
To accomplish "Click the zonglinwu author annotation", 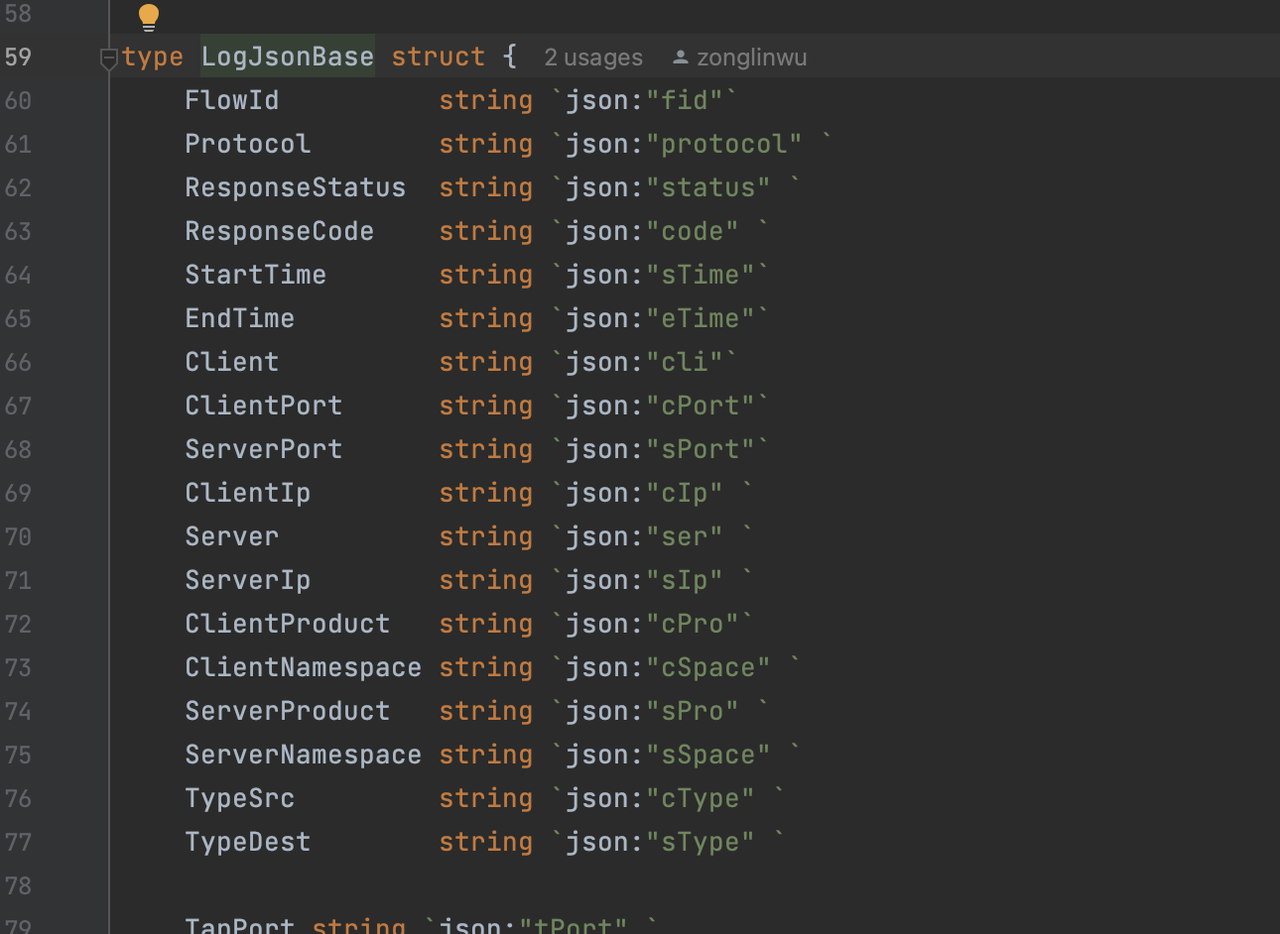I will (x=752, y=58).
